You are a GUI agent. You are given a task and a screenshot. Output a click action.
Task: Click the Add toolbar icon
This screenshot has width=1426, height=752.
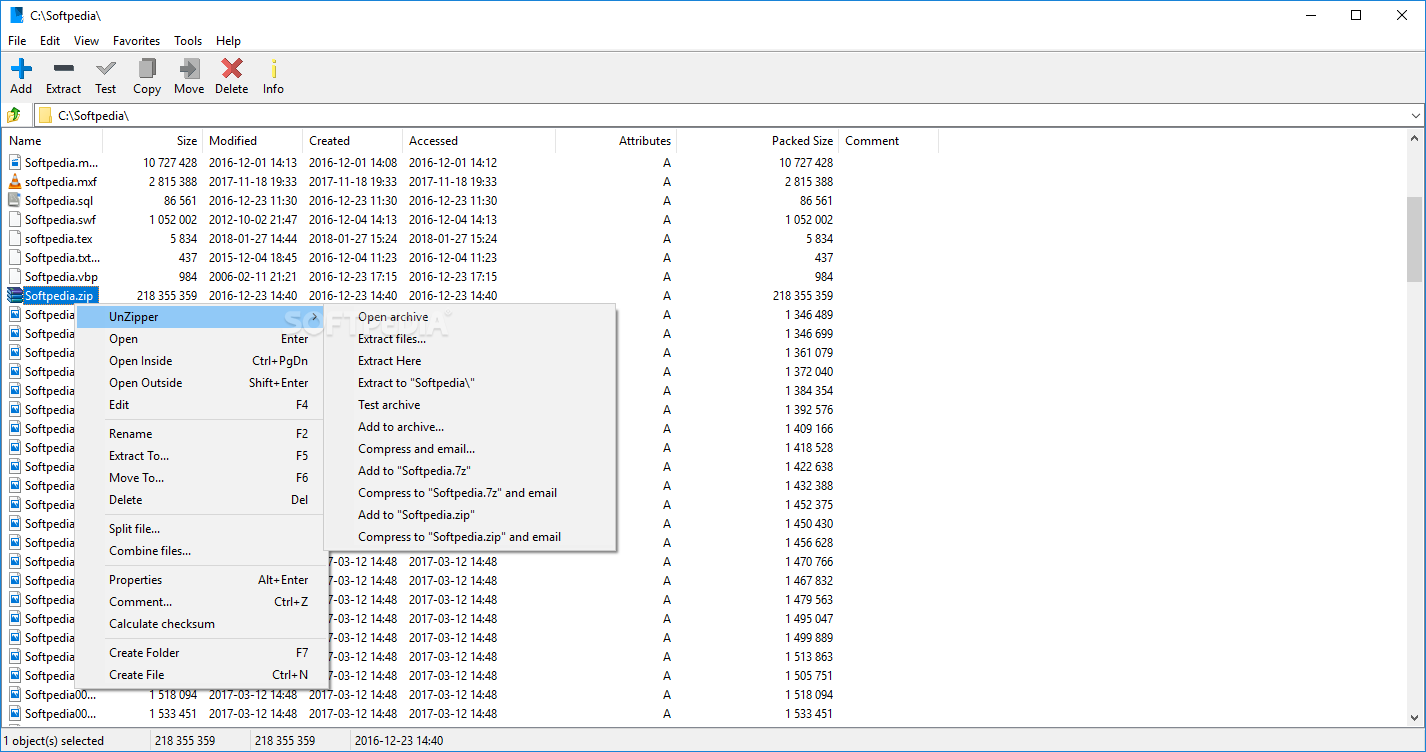click(x=21, y=69)
